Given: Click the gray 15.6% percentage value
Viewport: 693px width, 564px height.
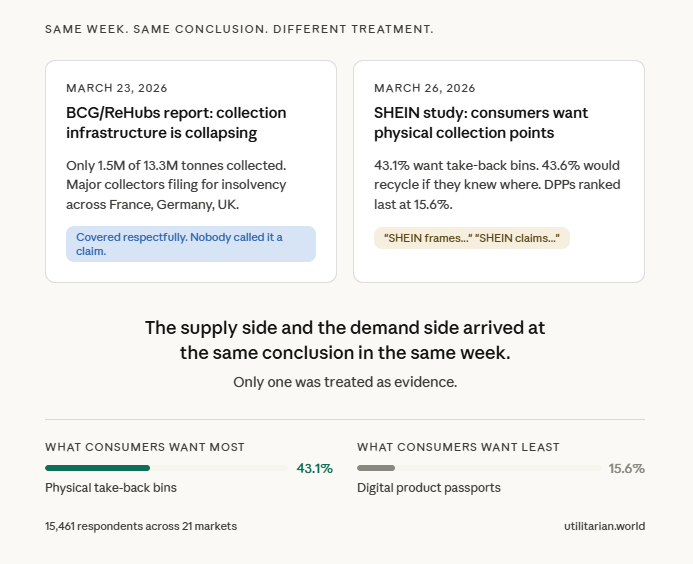Looking at the screenshot, I should coord(626,468).
